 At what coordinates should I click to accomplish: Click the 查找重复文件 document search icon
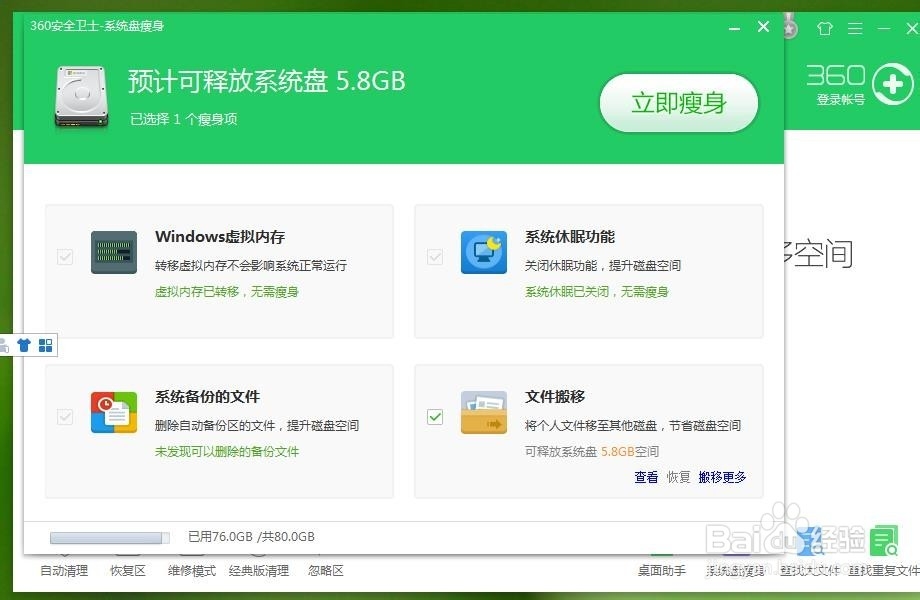(x=884, y=540)
